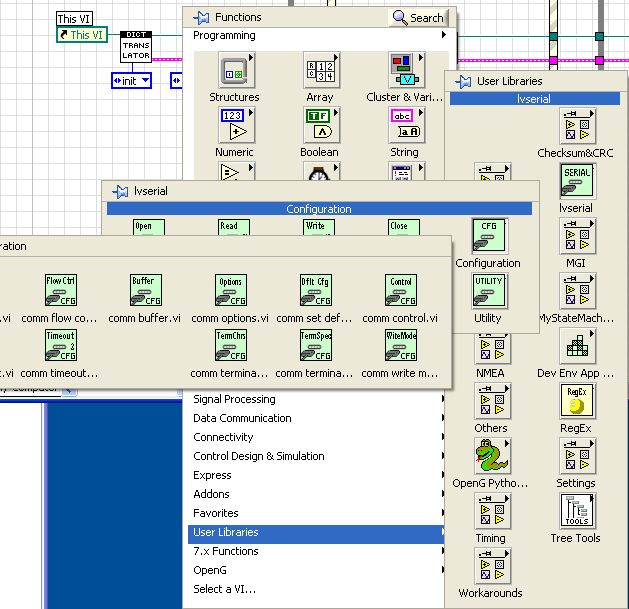This screenshot has height=609, width=629.
Task: Open the OpenG Python snake icon
Action: 492,456
